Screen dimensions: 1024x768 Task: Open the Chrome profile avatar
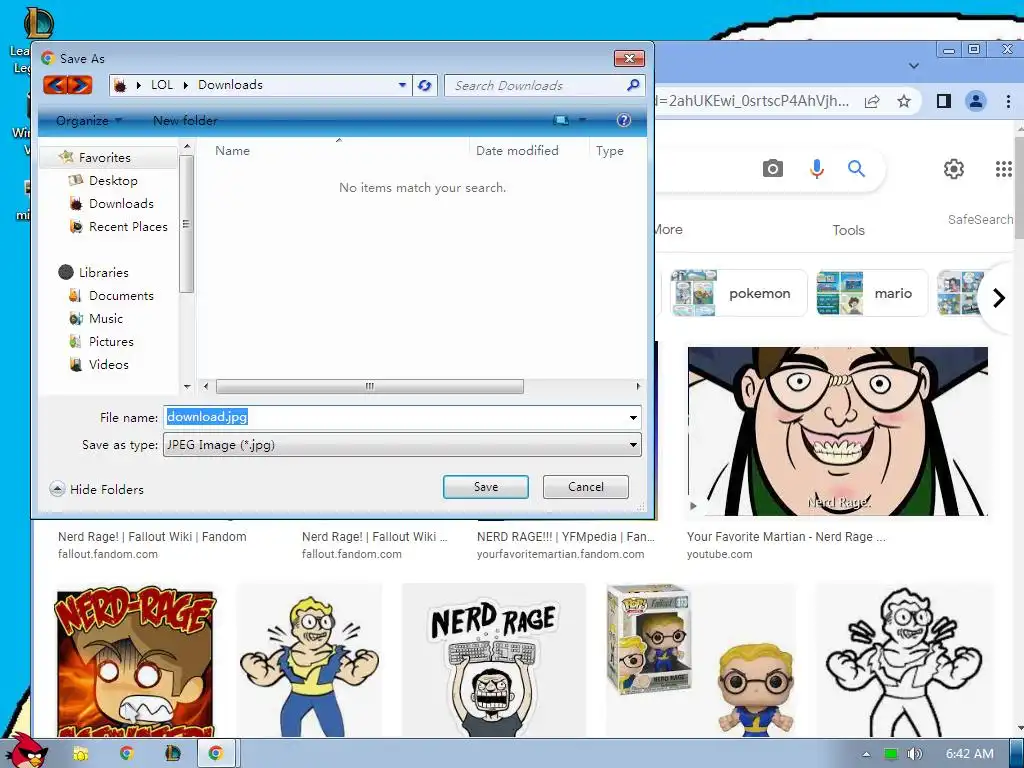(976, 101)
